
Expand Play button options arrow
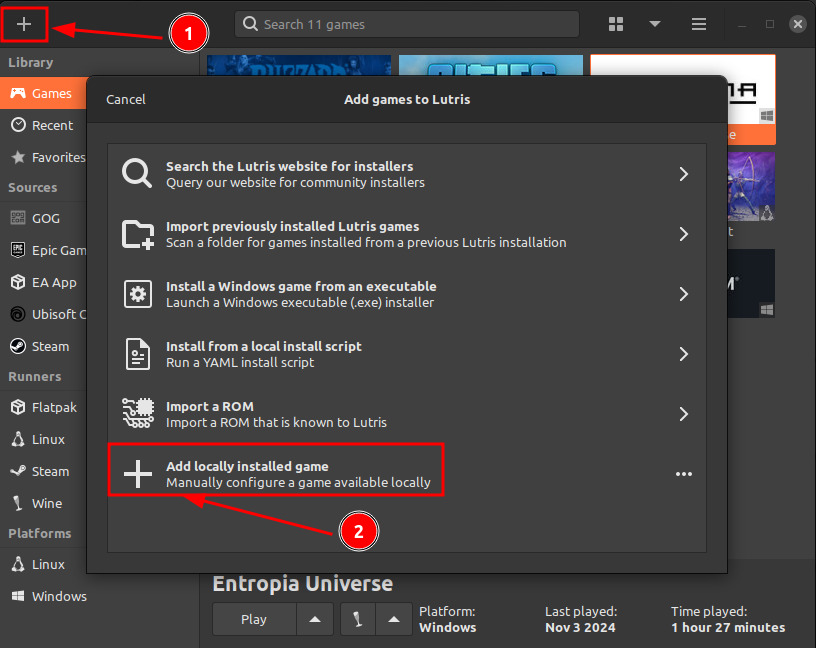[x=315, y=619]
